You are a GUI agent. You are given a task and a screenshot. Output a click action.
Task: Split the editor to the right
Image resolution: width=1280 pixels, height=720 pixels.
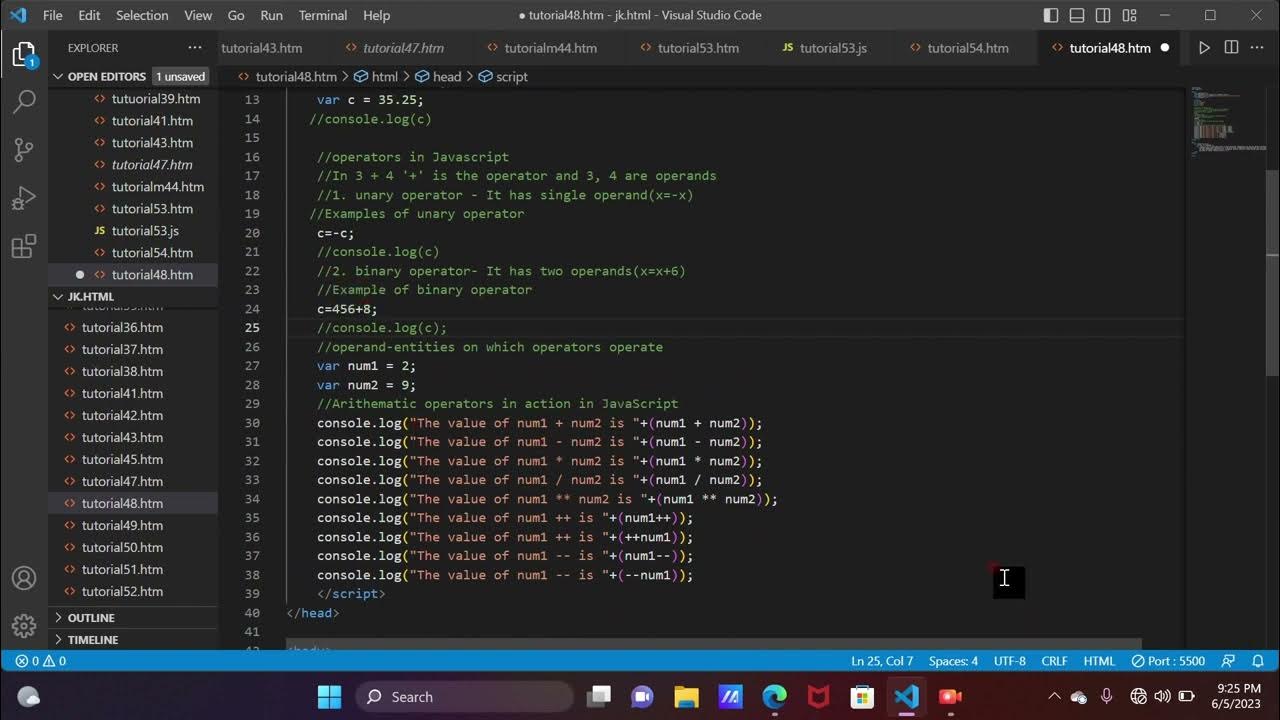1231,48
